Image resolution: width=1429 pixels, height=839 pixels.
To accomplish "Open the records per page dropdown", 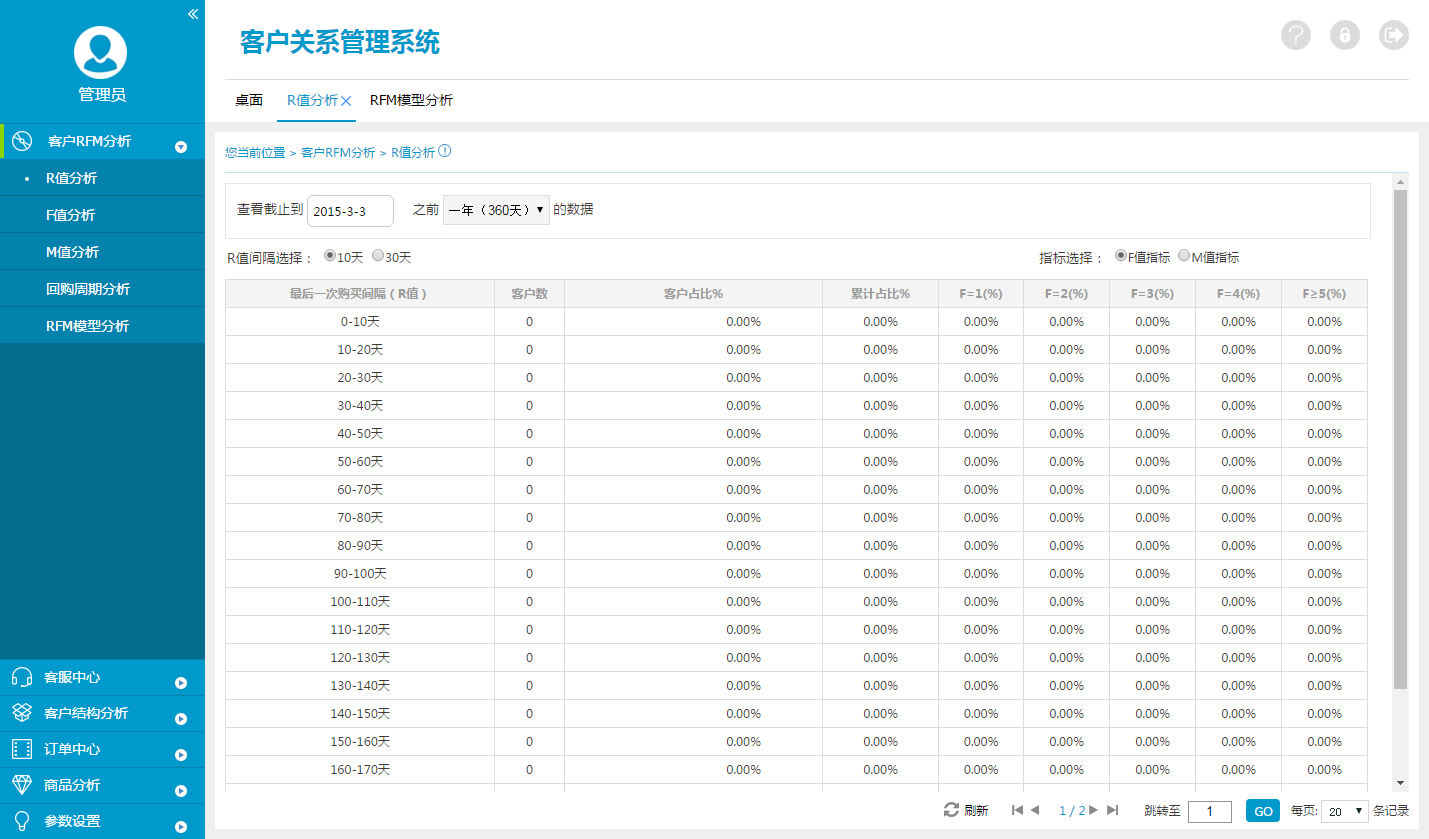I will point(1344,811).
